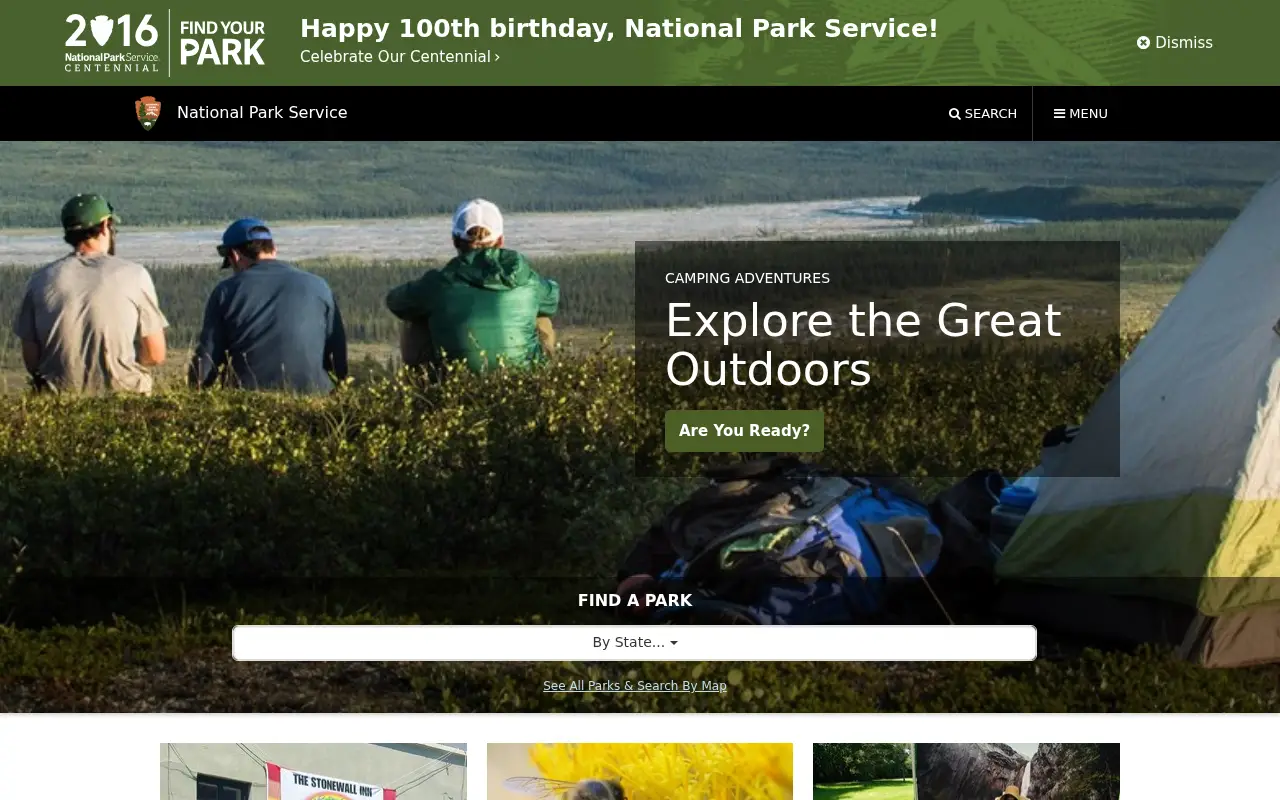1280x800 pixels.
Task: Open the Stonewall Inn thumbnail
Action: coord(313,771)
